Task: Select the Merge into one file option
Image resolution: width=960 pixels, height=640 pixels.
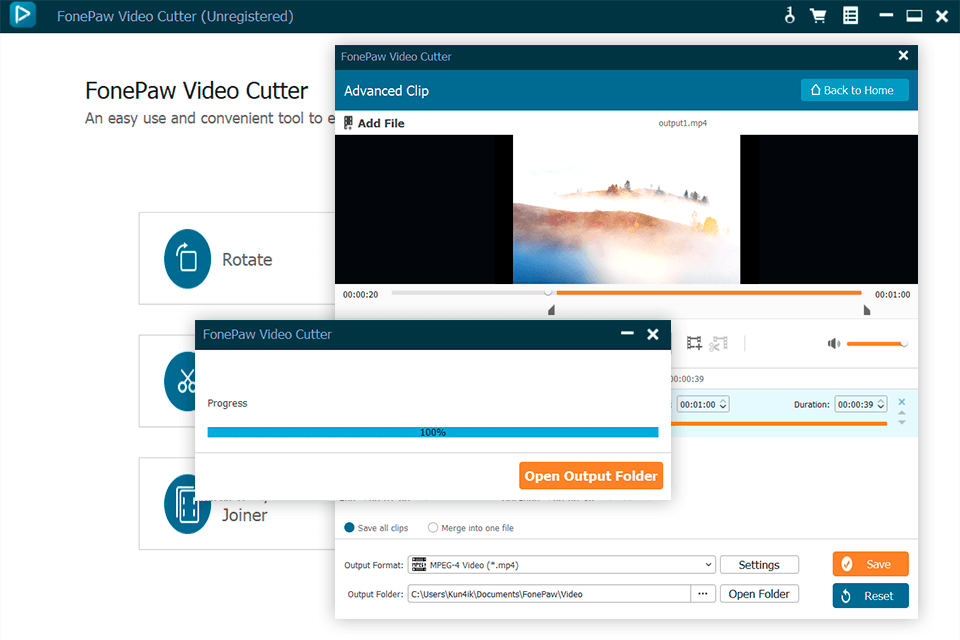Action: (x=433, y=527)
